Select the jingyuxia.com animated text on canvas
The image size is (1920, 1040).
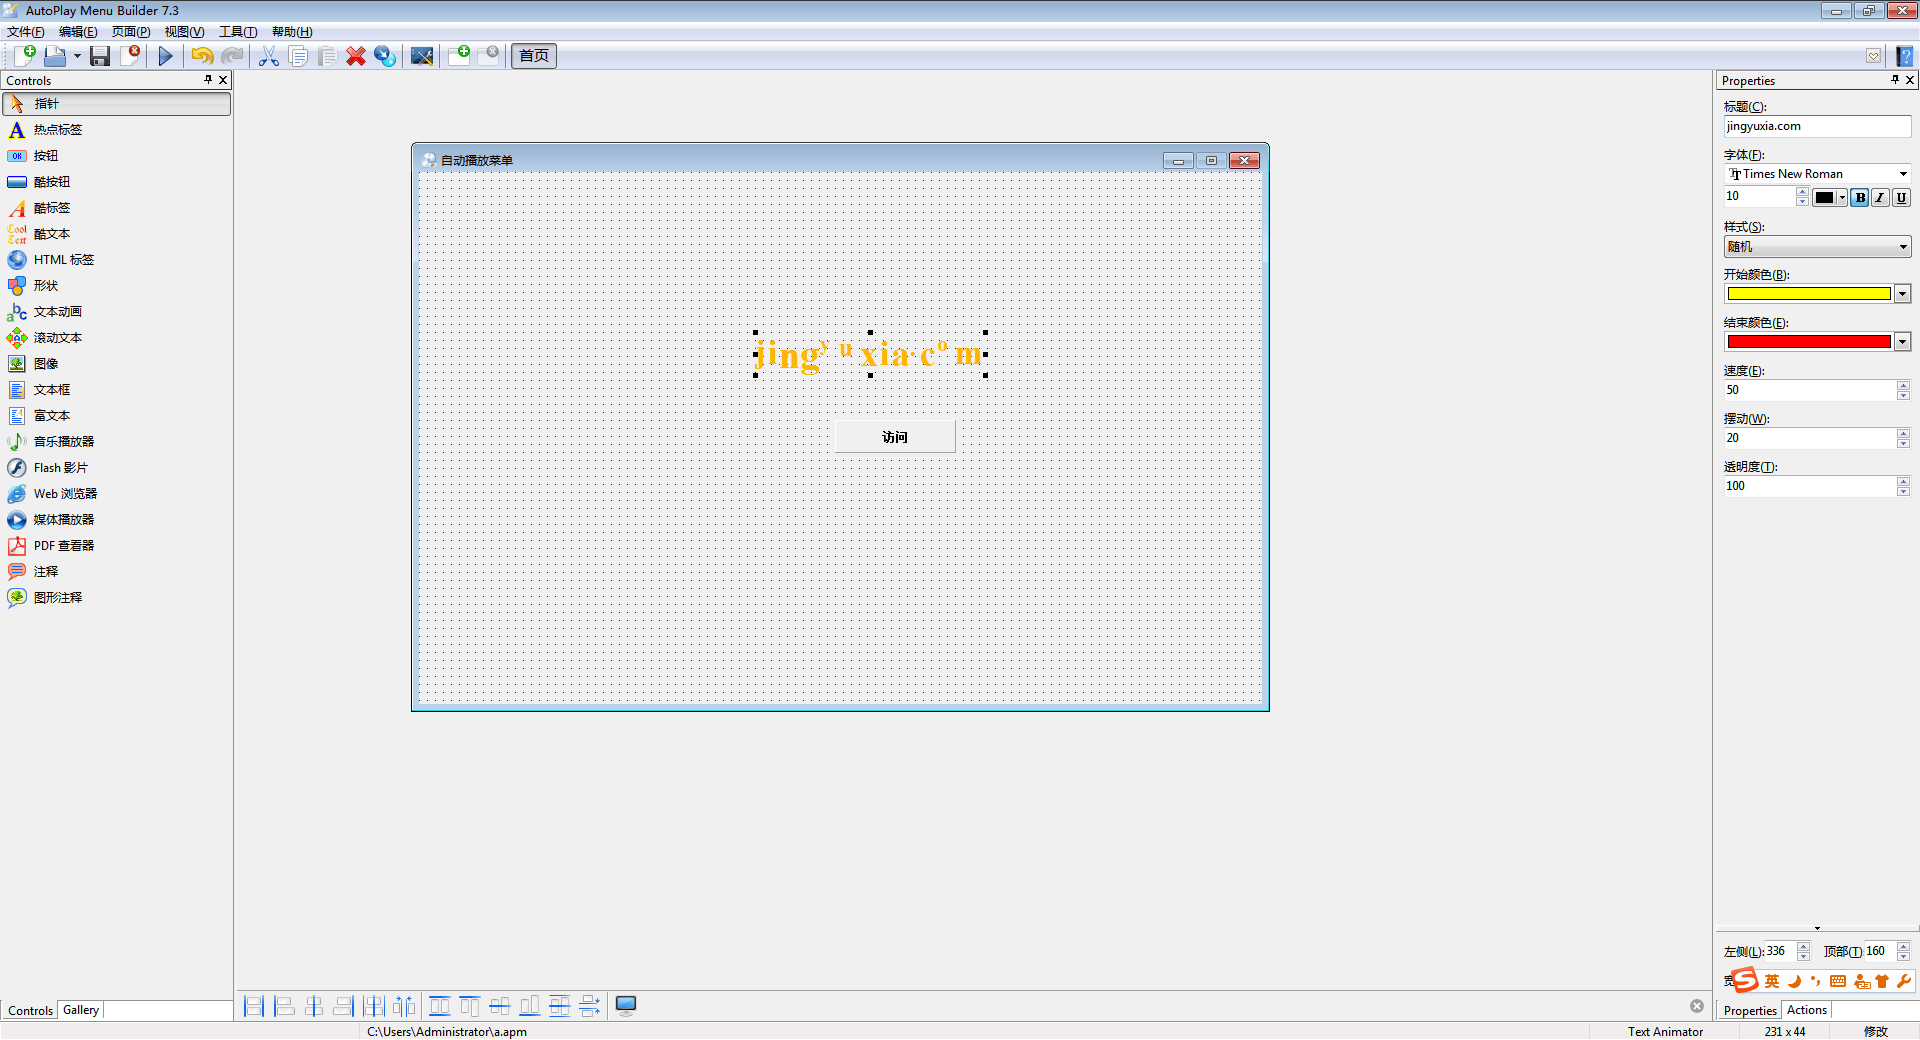[x=870, y=354]
